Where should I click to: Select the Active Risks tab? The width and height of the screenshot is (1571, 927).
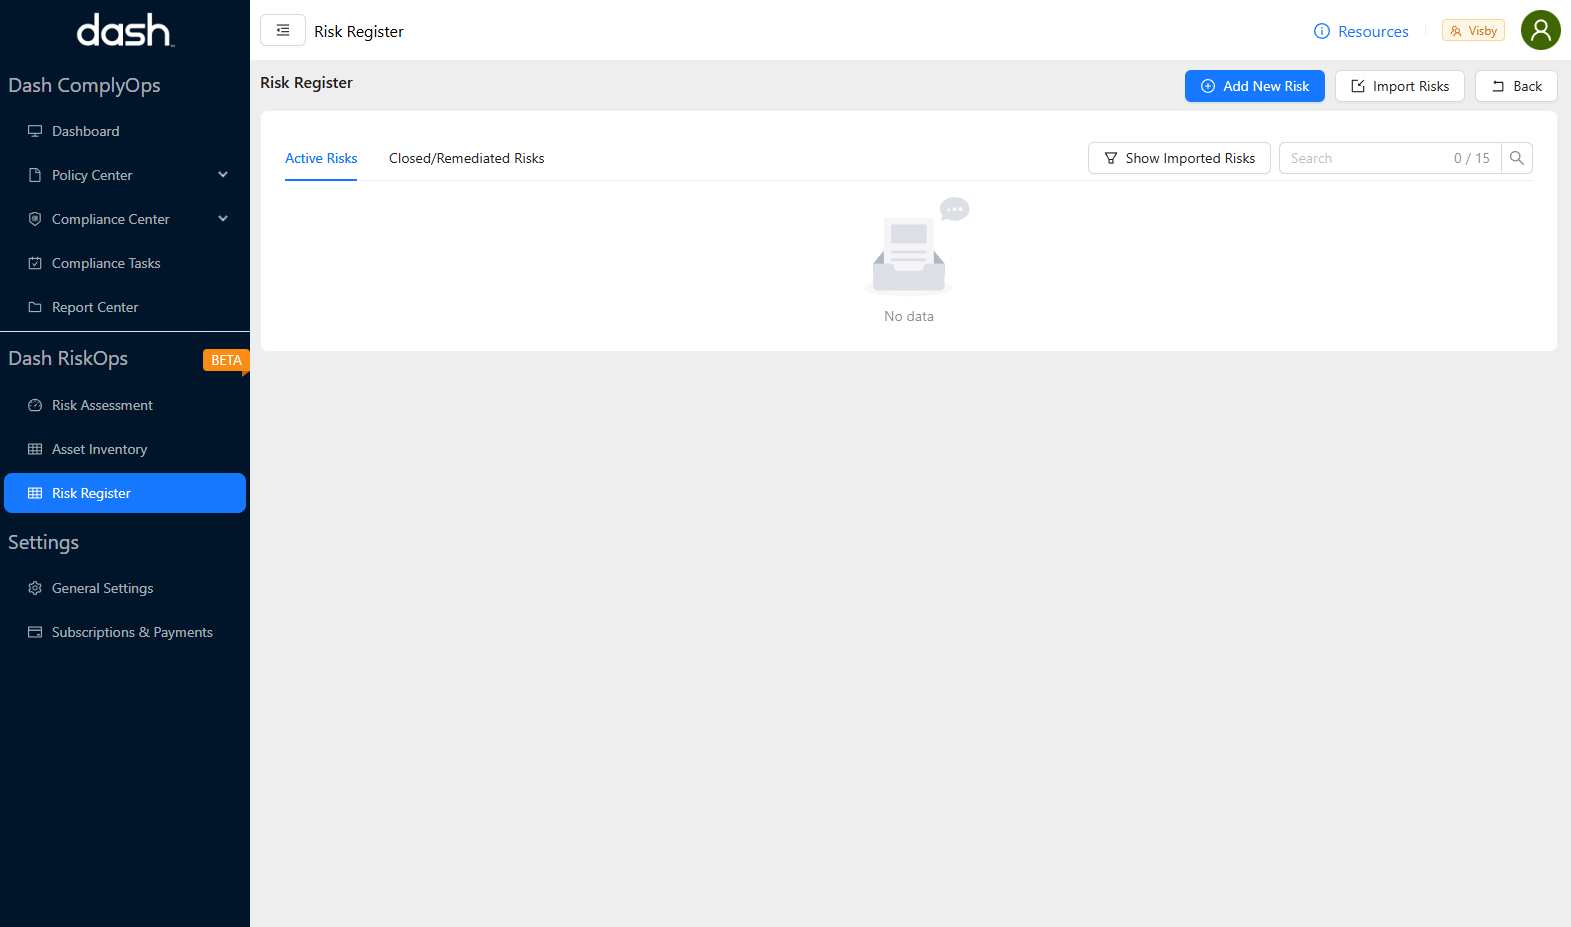(321, 158)
